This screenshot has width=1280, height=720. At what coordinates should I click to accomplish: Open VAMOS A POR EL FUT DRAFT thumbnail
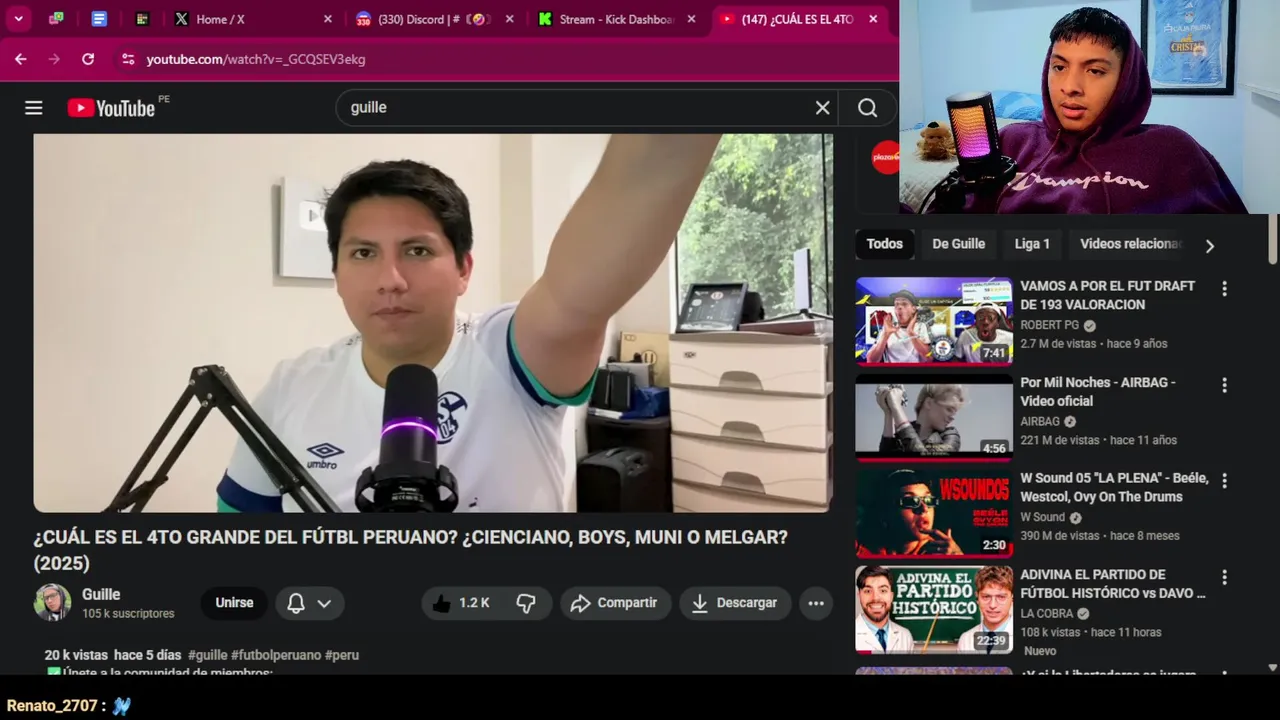934,321
